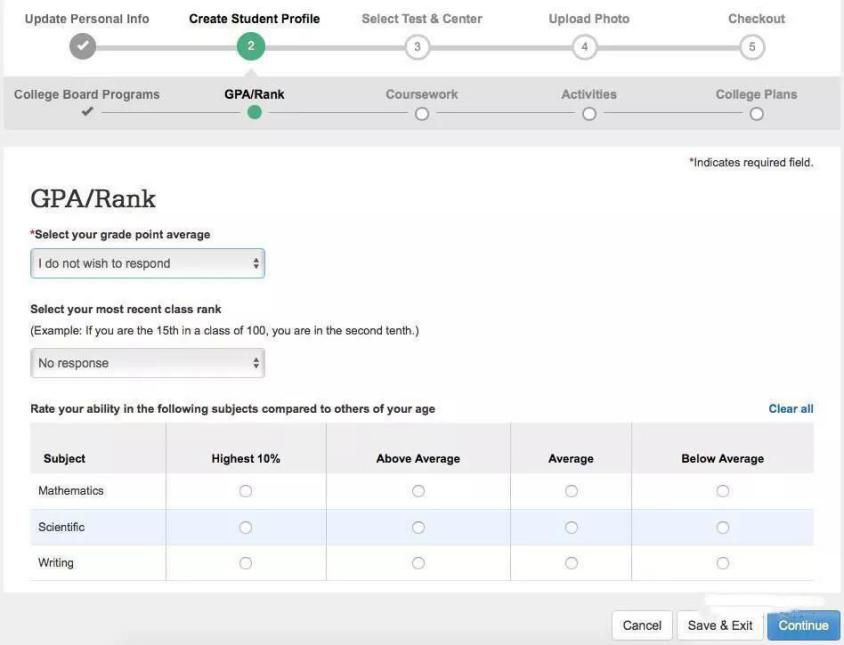Click the Clear all link
Image resolution: width=844 pixels, height=645 pixels.
(x=790, y=409)
